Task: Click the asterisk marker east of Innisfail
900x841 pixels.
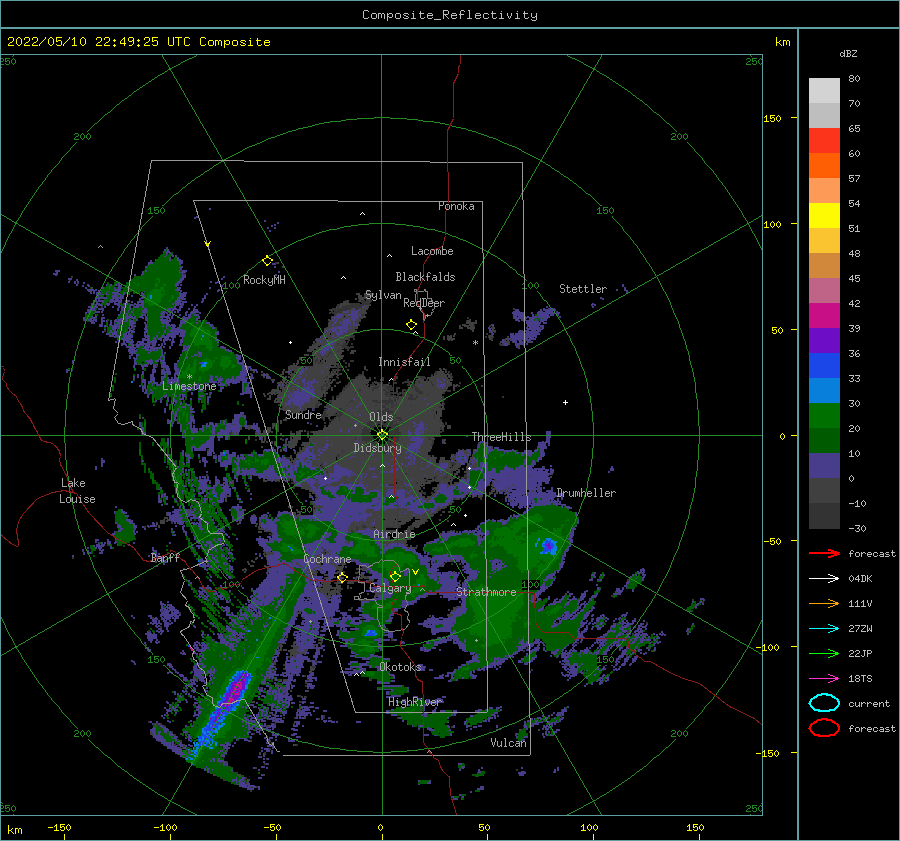Action: pyautogui.click(x=475, y=343)
